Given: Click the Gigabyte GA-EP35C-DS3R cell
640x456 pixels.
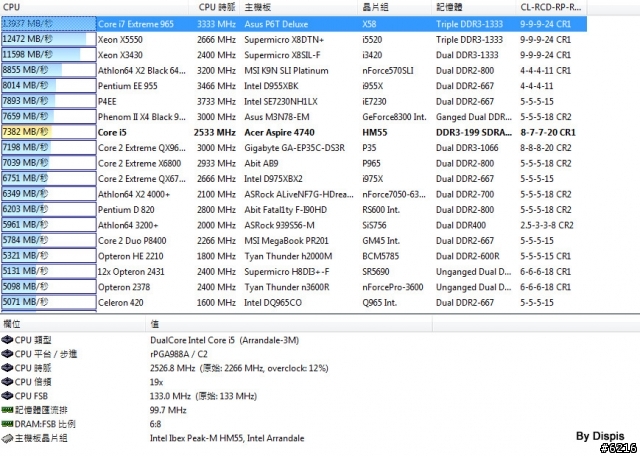Looking at the screenshot, I should (294, 148).
